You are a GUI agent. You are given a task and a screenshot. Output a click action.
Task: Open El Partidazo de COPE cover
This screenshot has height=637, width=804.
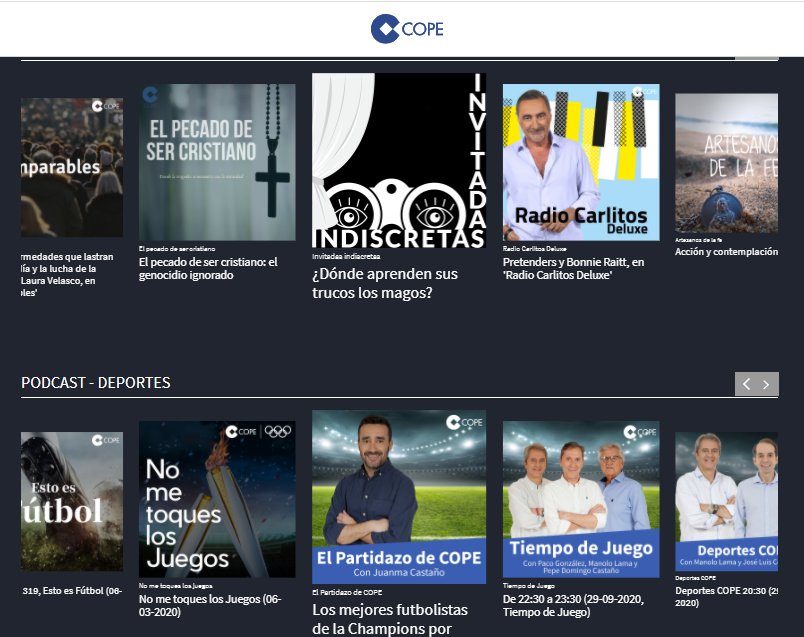click(399, 496)
